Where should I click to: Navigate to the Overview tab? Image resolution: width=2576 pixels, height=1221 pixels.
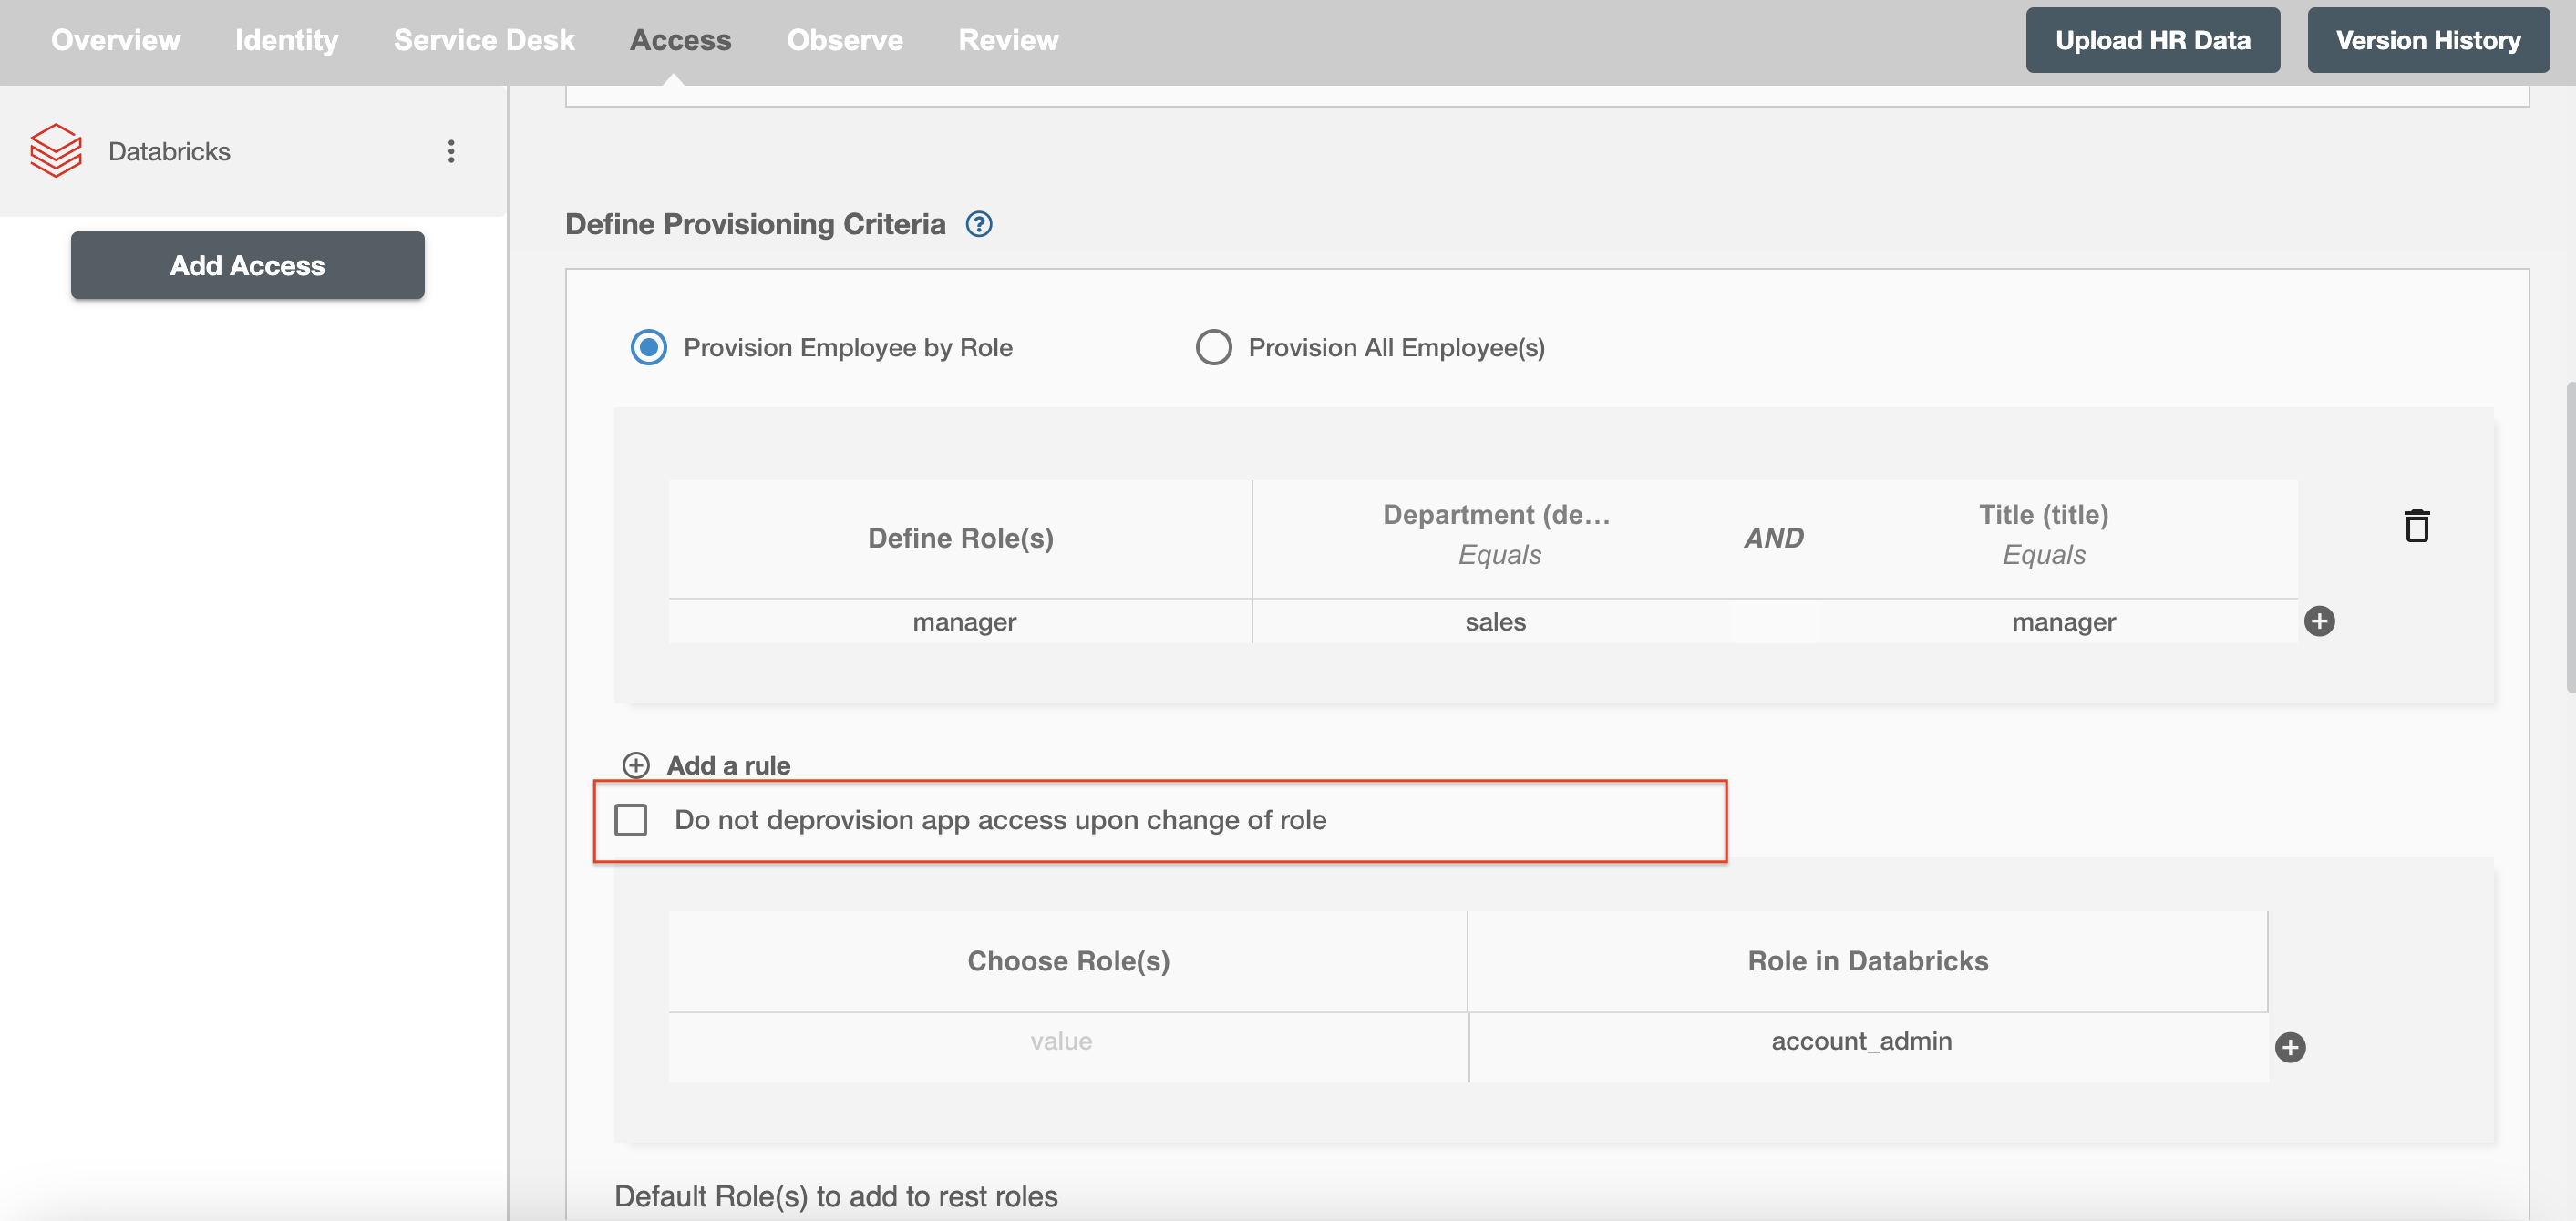pyautogui.click(x=117, y=39)
